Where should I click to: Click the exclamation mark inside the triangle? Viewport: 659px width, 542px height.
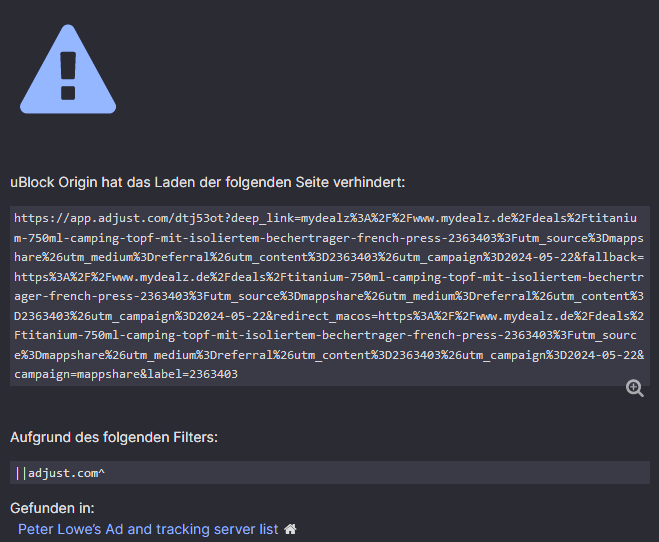68,72
